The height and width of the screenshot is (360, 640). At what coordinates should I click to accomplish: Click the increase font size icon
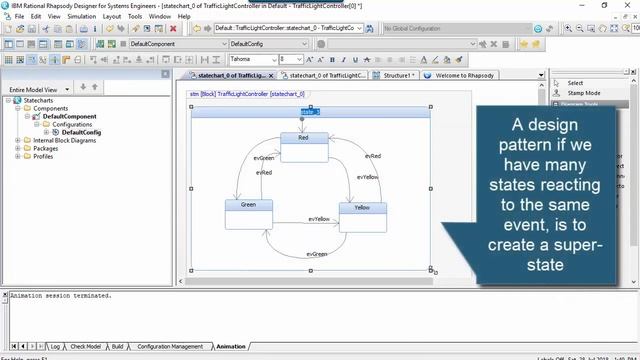pos(309,60)
